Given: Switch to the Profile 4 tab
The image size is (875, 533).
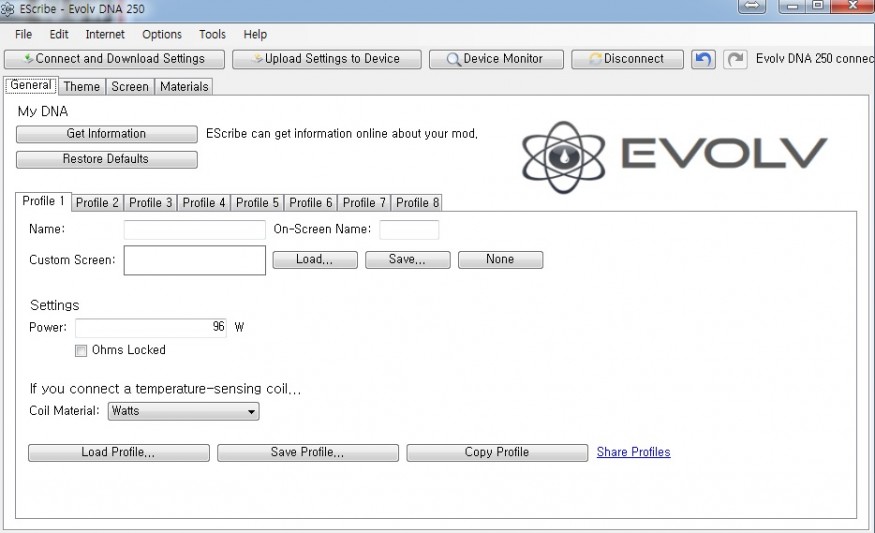Looking at the screenshot, I should point(204,203).
